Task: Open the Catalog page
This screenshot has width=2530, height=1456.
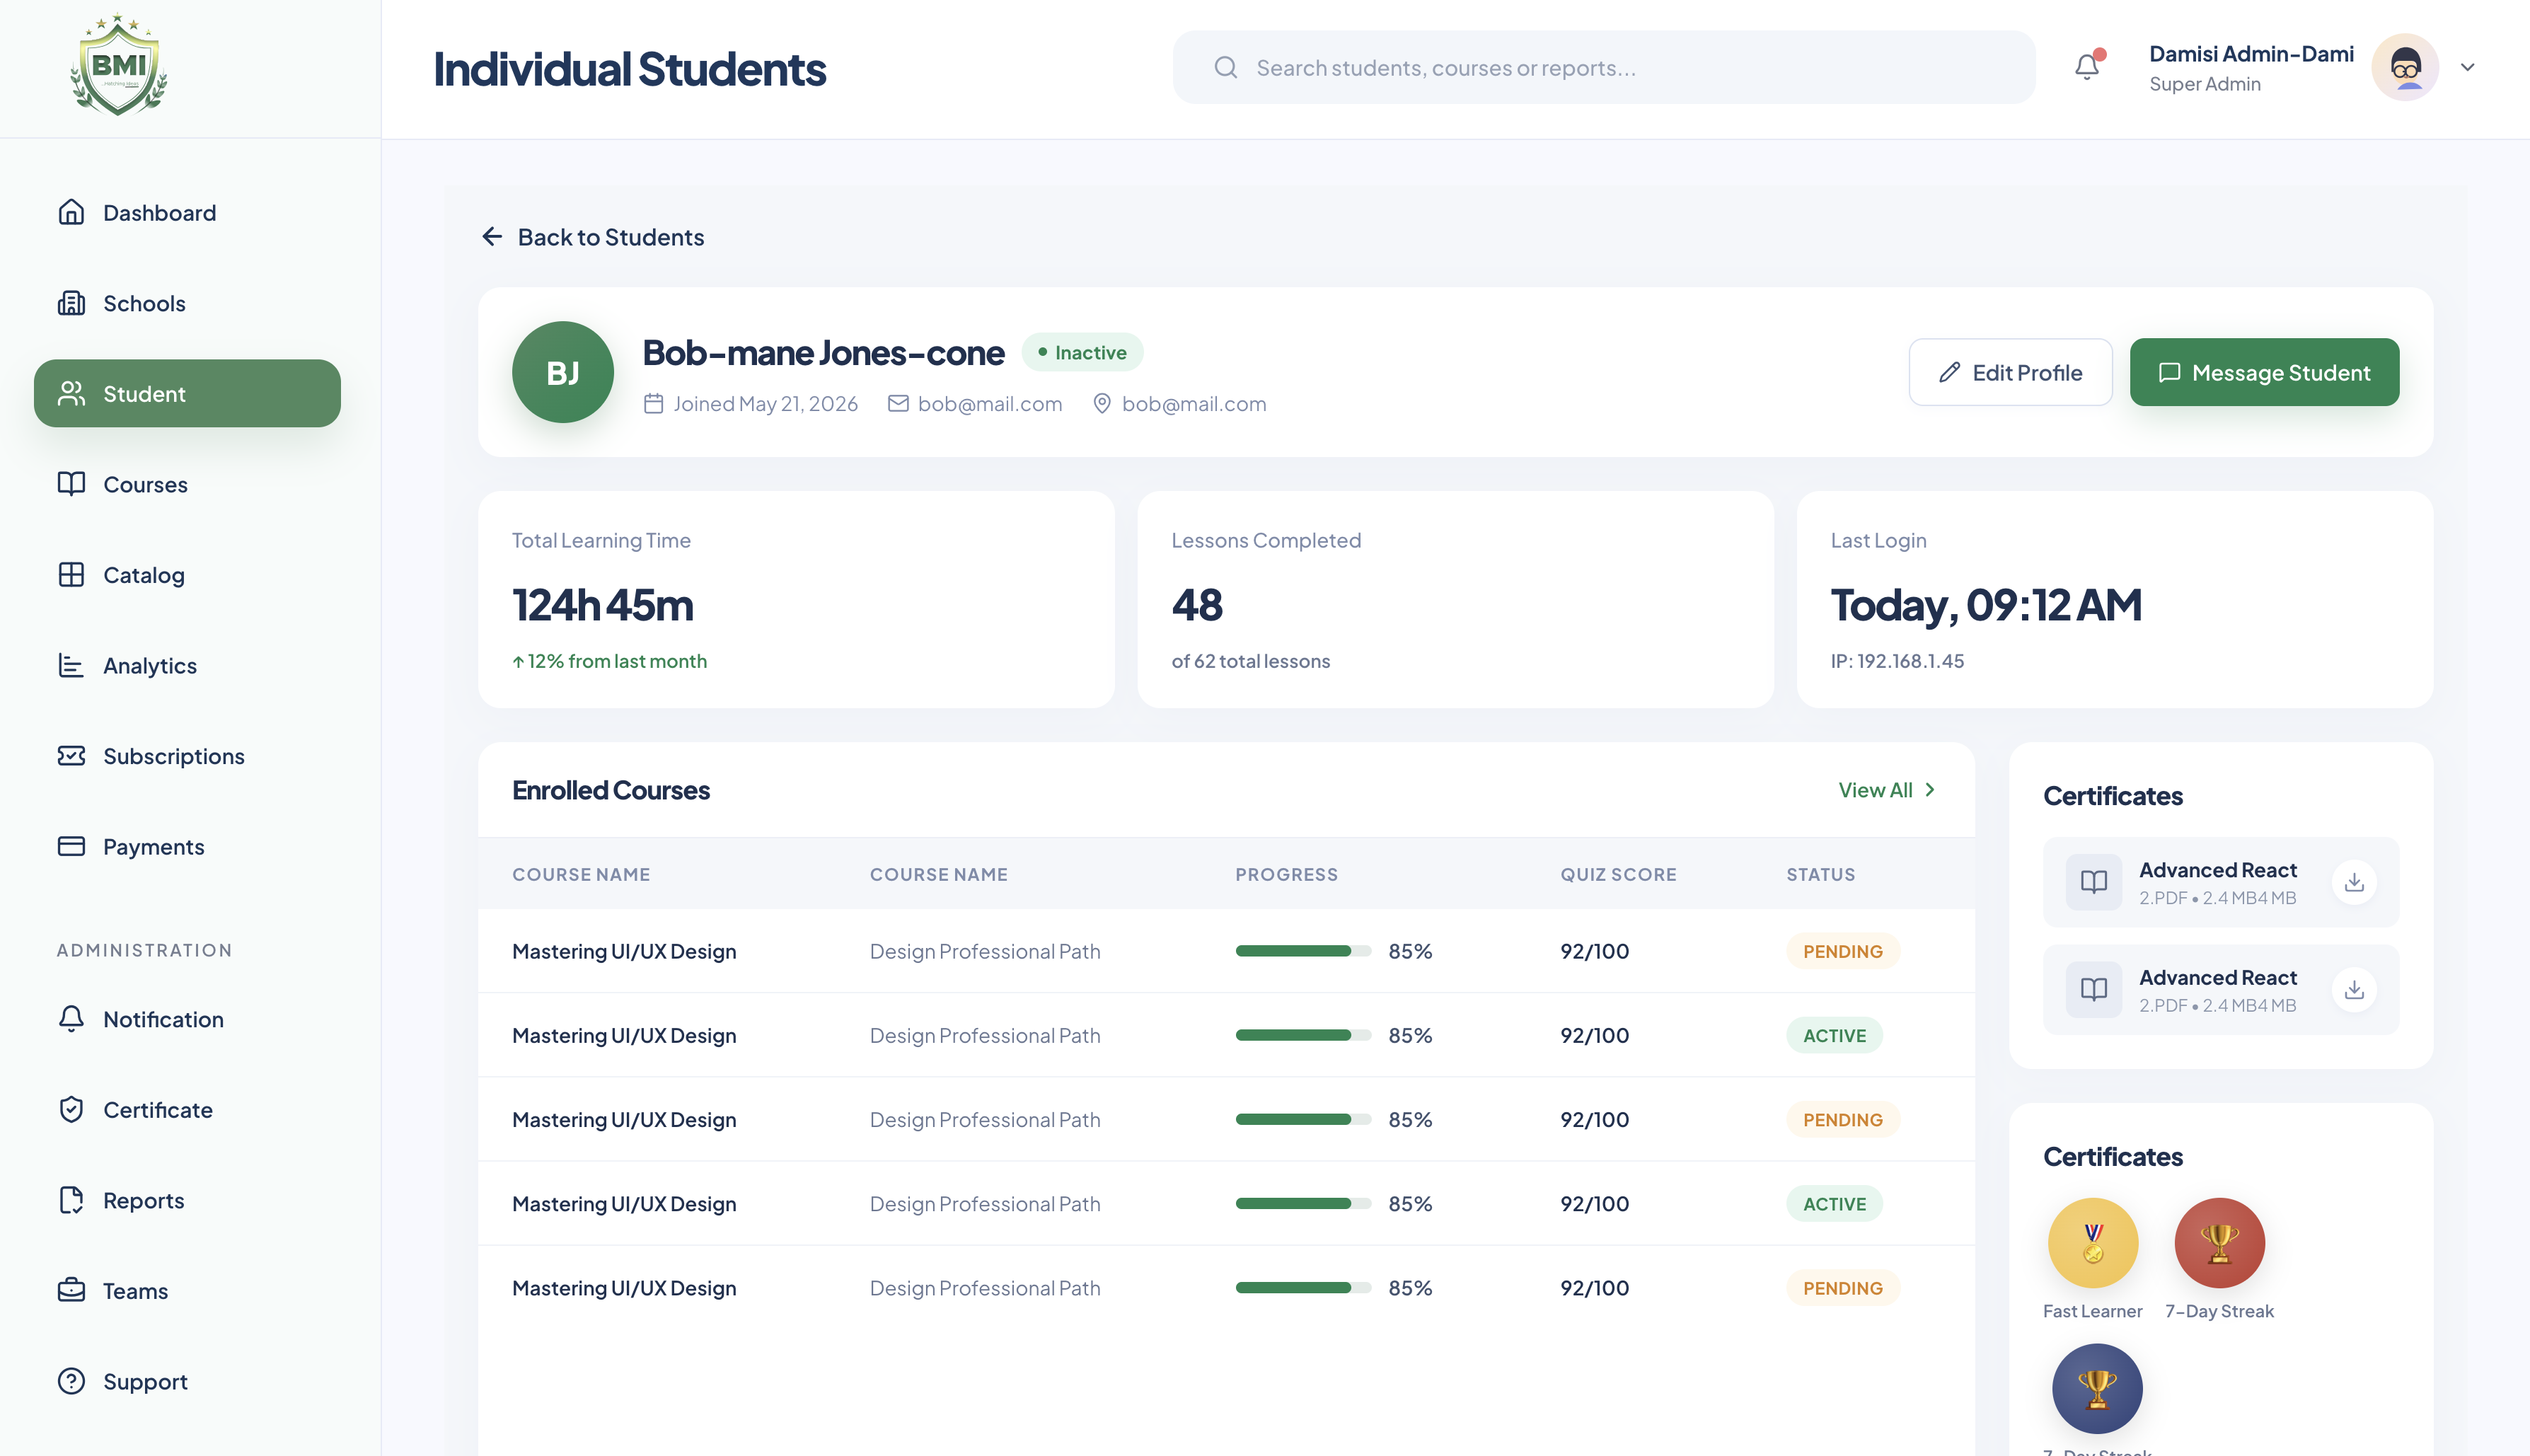Action: pos(187,575)
